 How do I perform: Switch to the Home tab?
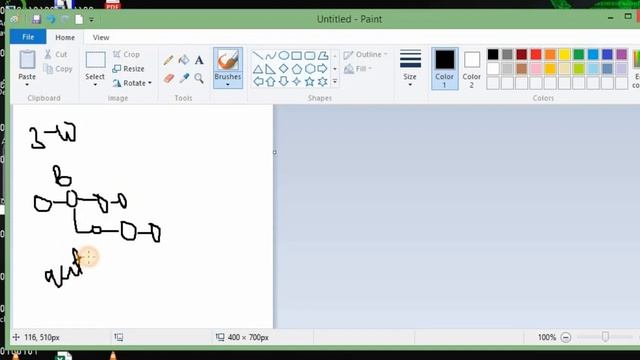(x=65, y=37)
